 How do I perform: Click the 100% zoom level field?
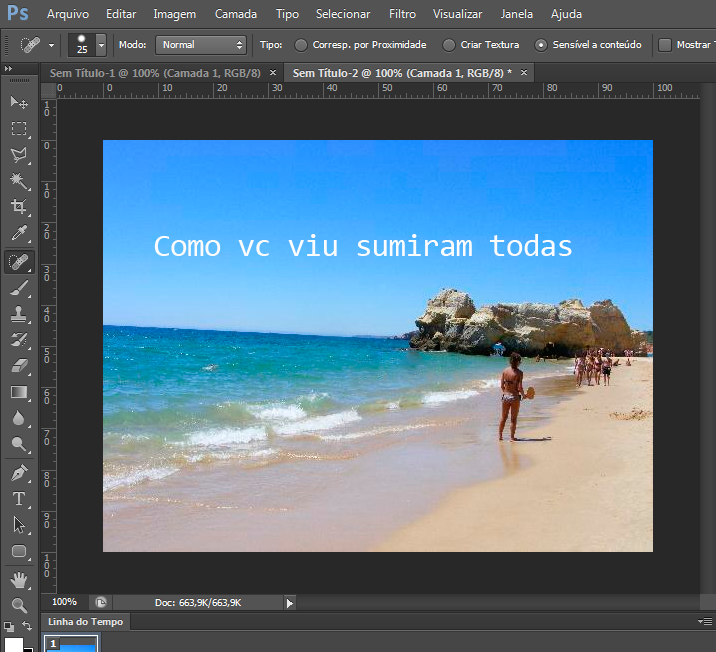(64, 602)
